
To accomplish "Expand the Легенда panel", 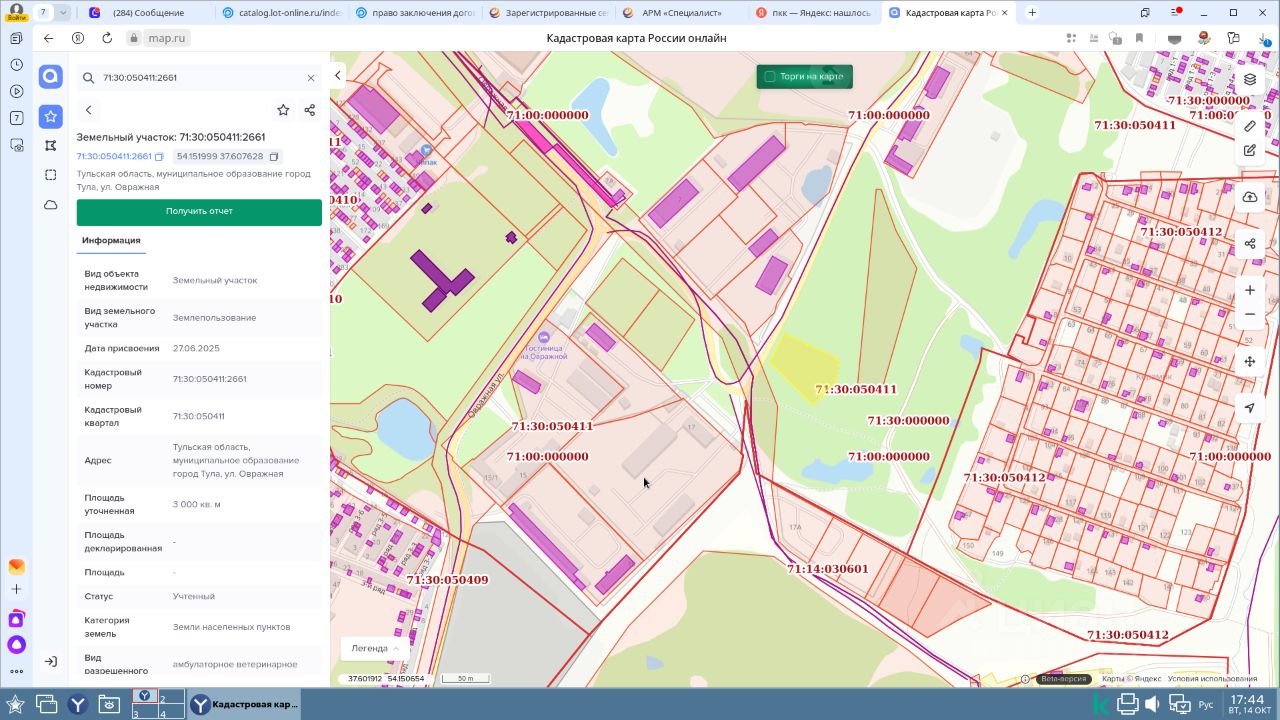I will (375, 648).
